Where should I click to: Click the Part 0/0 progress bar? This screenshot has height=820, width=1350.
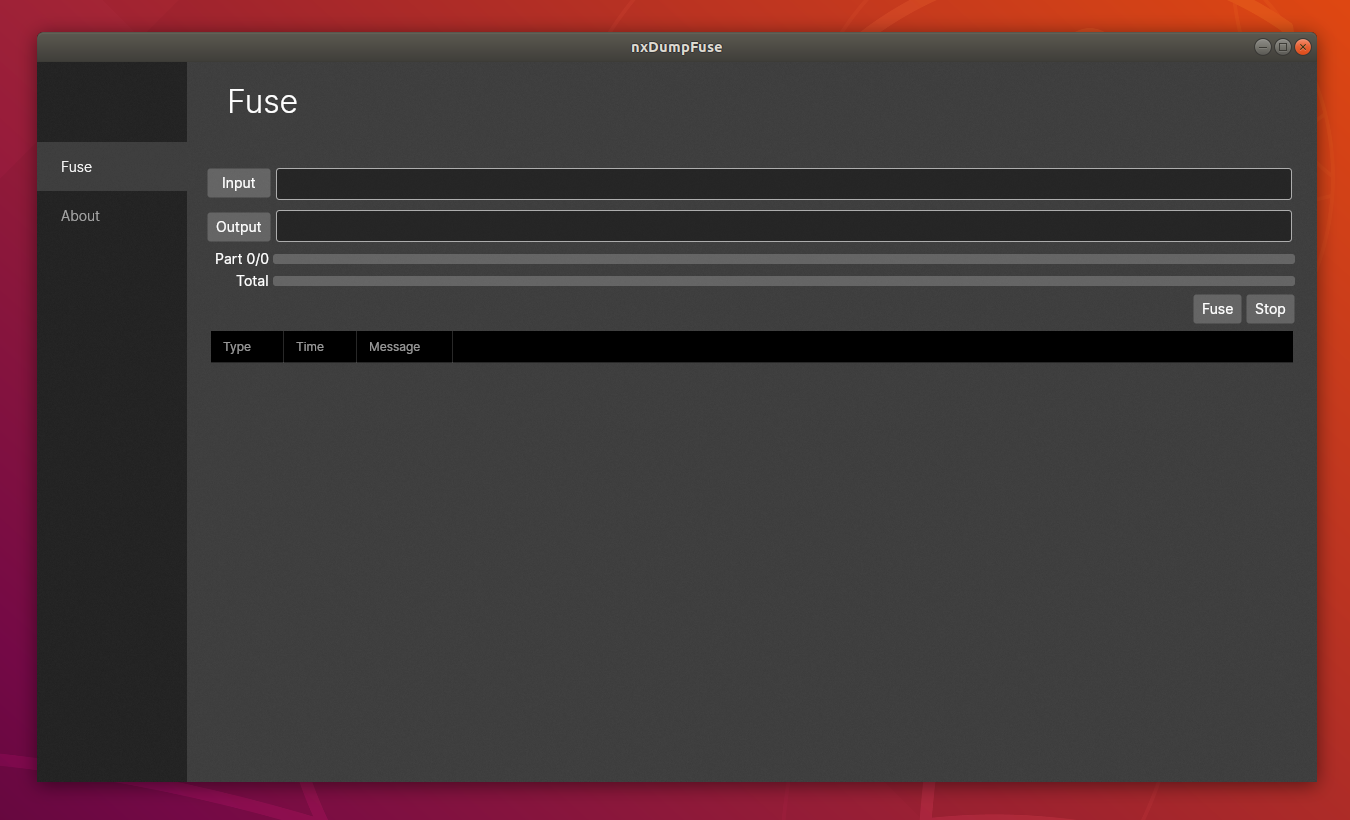click(x=784, y=259)
